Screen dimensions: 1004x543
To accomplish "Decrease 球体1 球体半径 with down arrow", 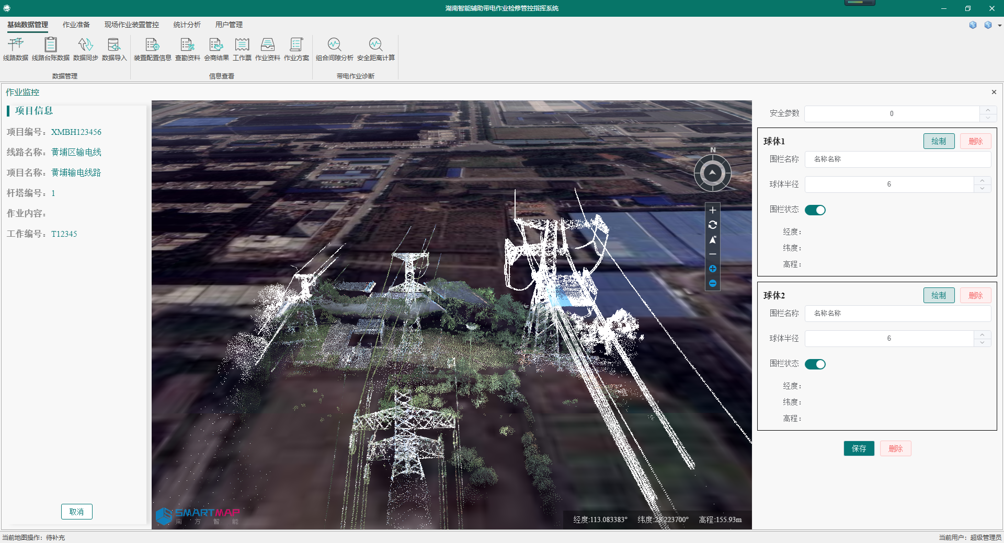I will (x=982, y=188).
